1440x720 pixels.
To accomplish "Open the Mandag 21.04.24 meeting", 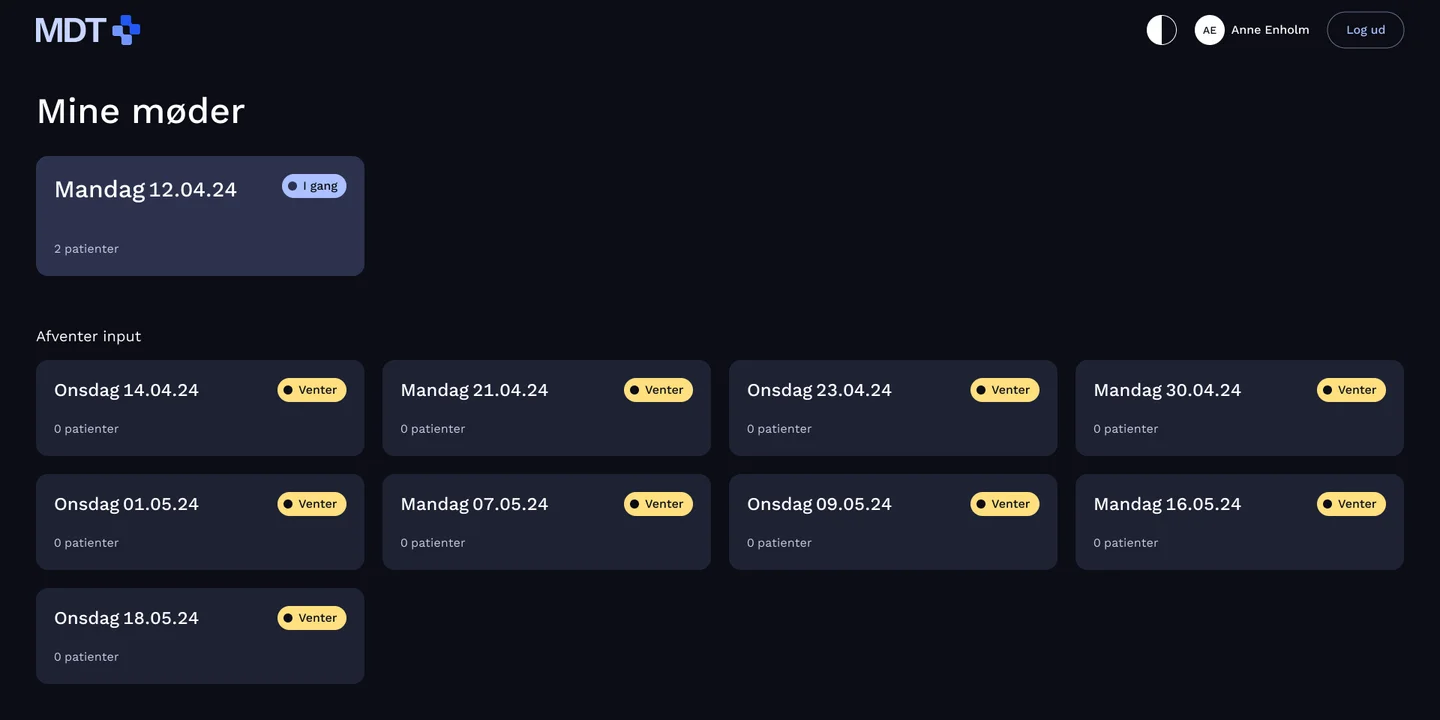I will 546,408.
